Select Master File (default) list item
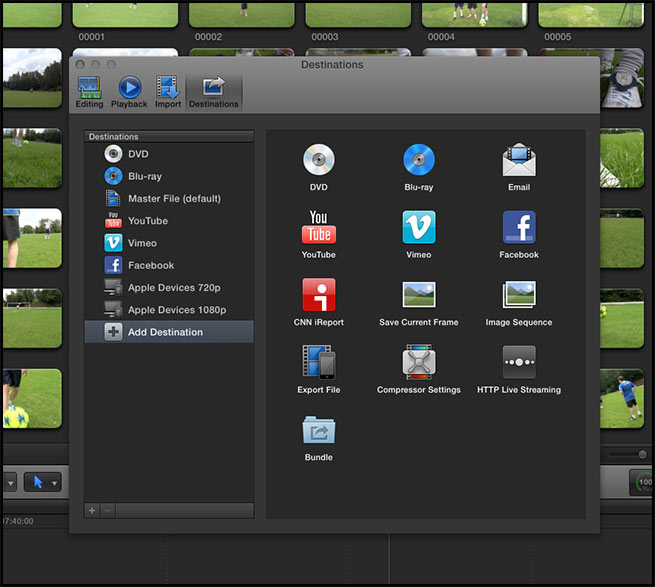The width and height of the screenshot is (655, 587). (169, 198)
